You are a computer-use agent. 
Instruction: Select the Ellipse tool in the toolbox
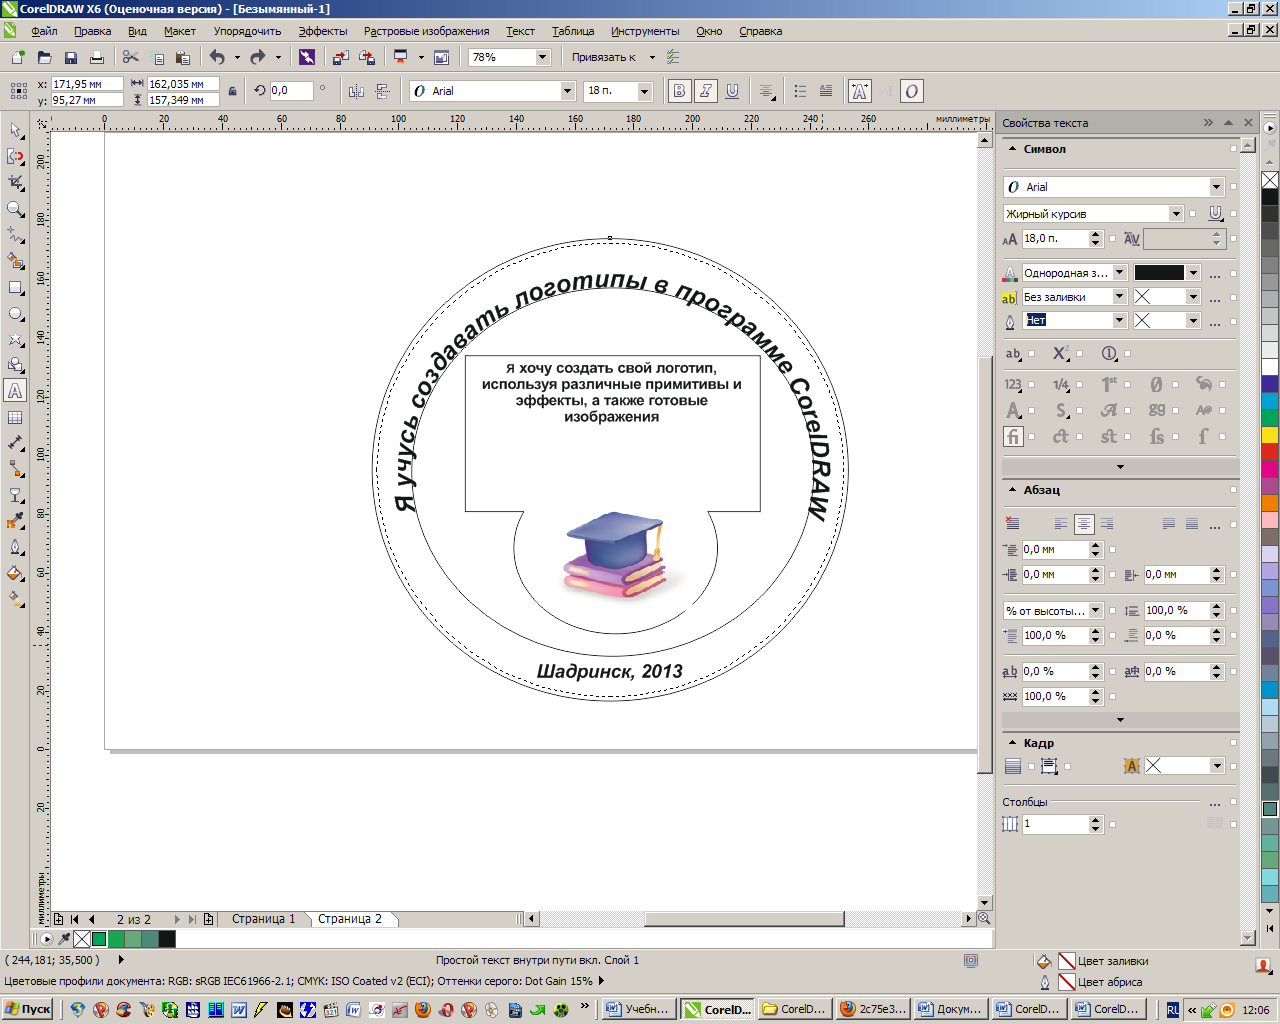point(15,313)
